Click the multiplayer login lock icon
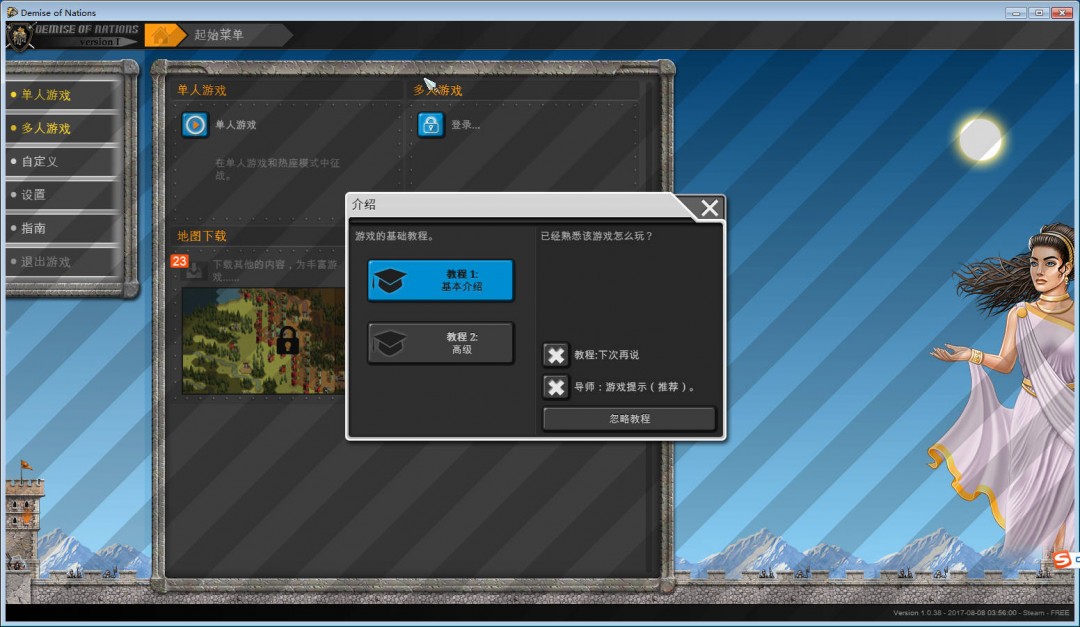The height and width of the screenshot is (627, 1080). click(x=431, y=125)
